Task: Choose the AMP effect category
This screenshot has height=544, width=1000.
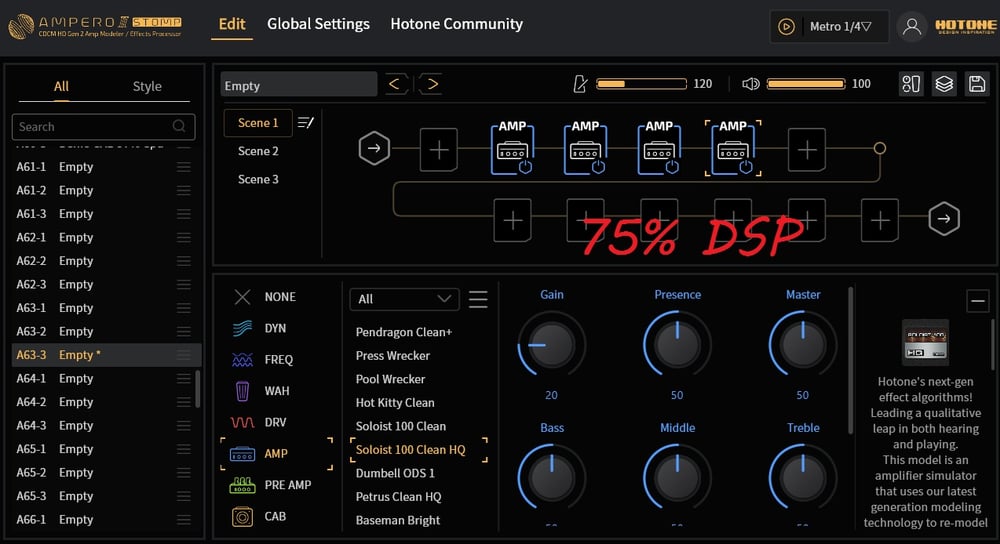Action: [276, 453]
